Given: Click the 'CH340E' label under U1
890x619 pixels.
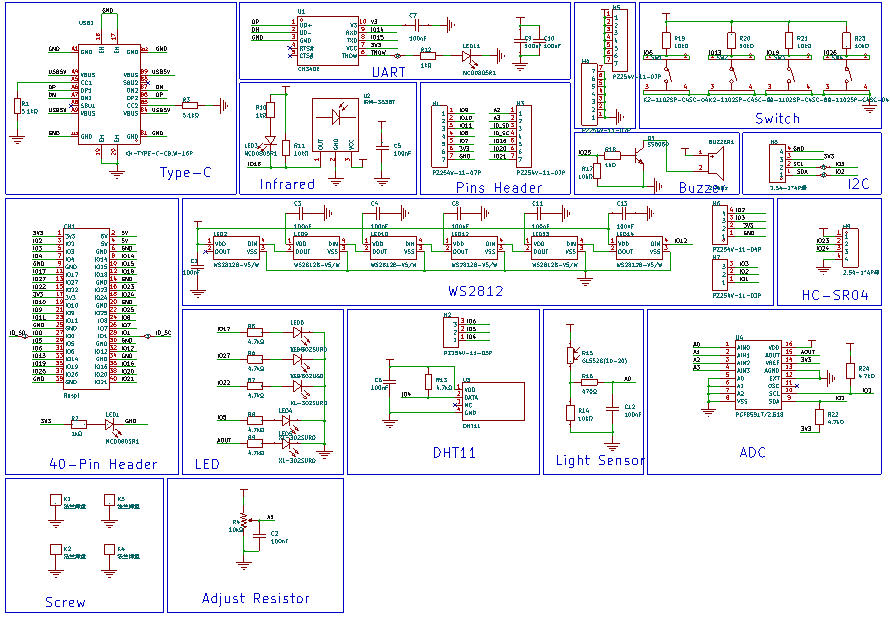Looking at the screenshot, I should pyautogui.click(x=309, y=68).
